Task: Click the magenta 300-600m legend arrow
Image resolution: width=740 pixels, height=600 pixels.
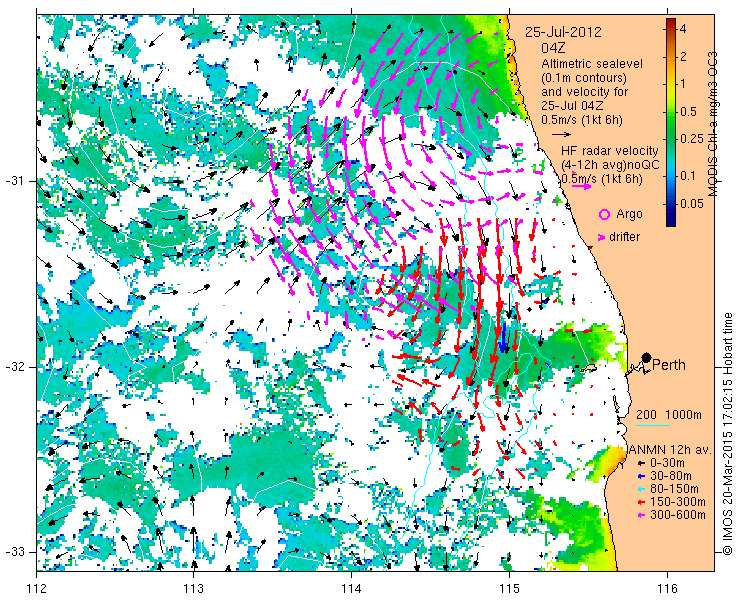Action: 640,515
